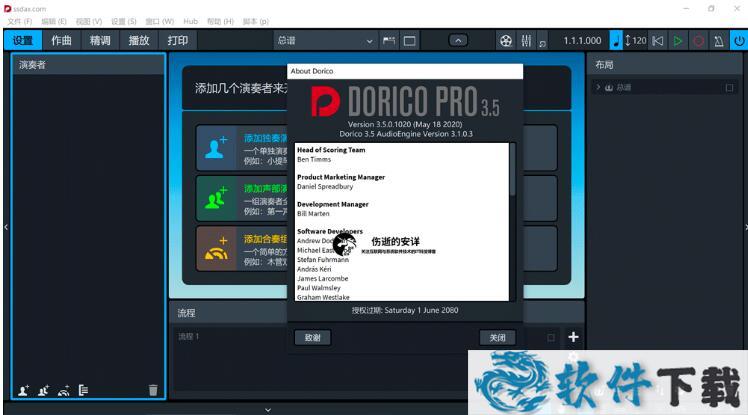Click the 关闭 button in the About dialog

click(497, 338)
